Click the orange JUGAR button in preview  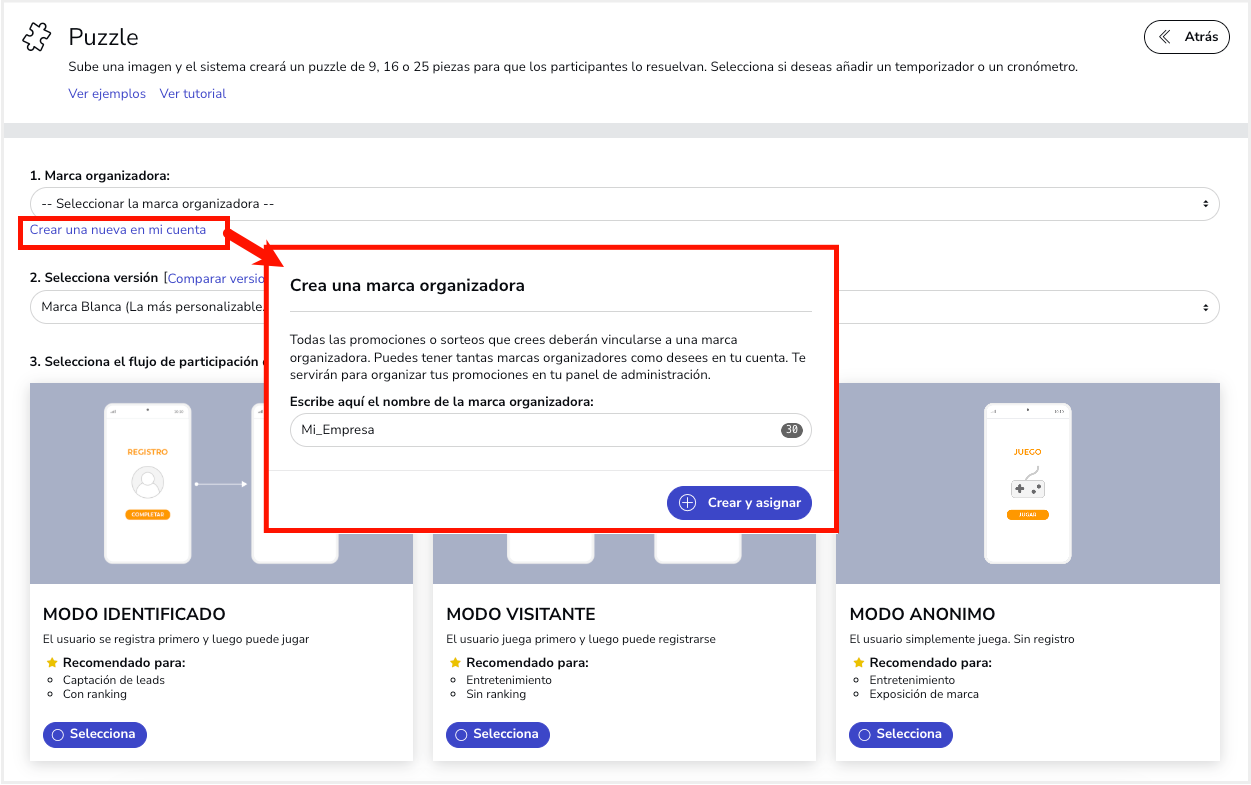1027,515
